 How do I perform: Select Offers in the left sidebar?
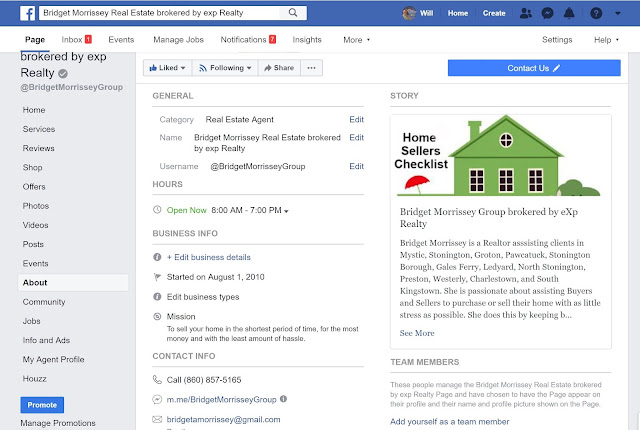34,186
